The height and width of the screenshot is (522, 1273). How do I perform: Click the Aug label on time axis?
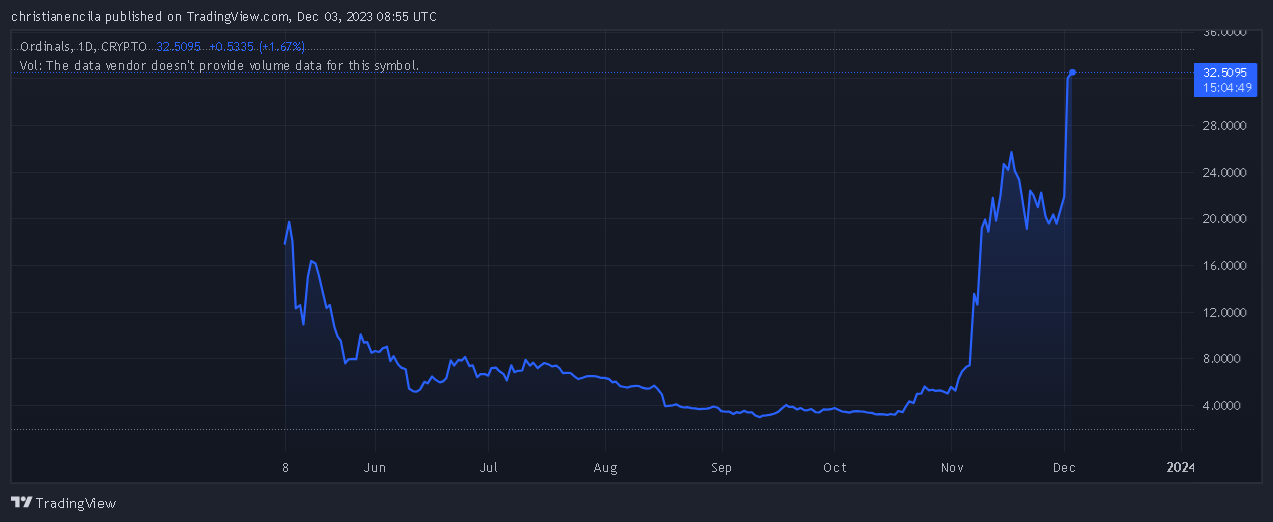point(605,467)
